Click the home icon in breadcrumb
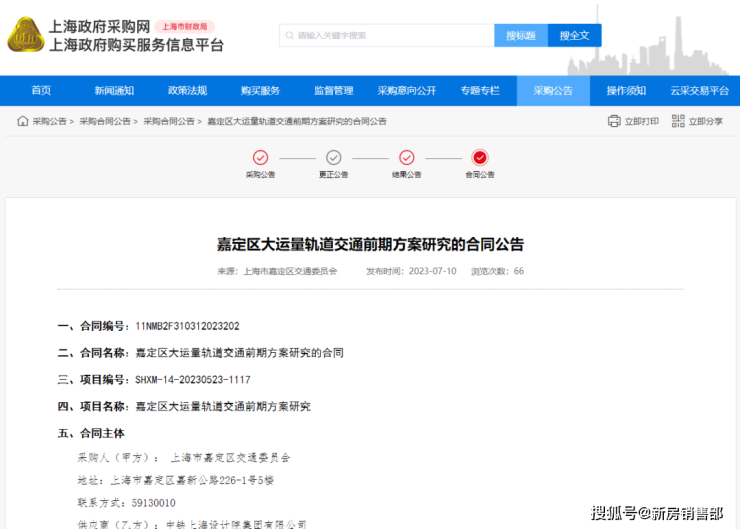The image size is (740, 529). pos(23,121)
